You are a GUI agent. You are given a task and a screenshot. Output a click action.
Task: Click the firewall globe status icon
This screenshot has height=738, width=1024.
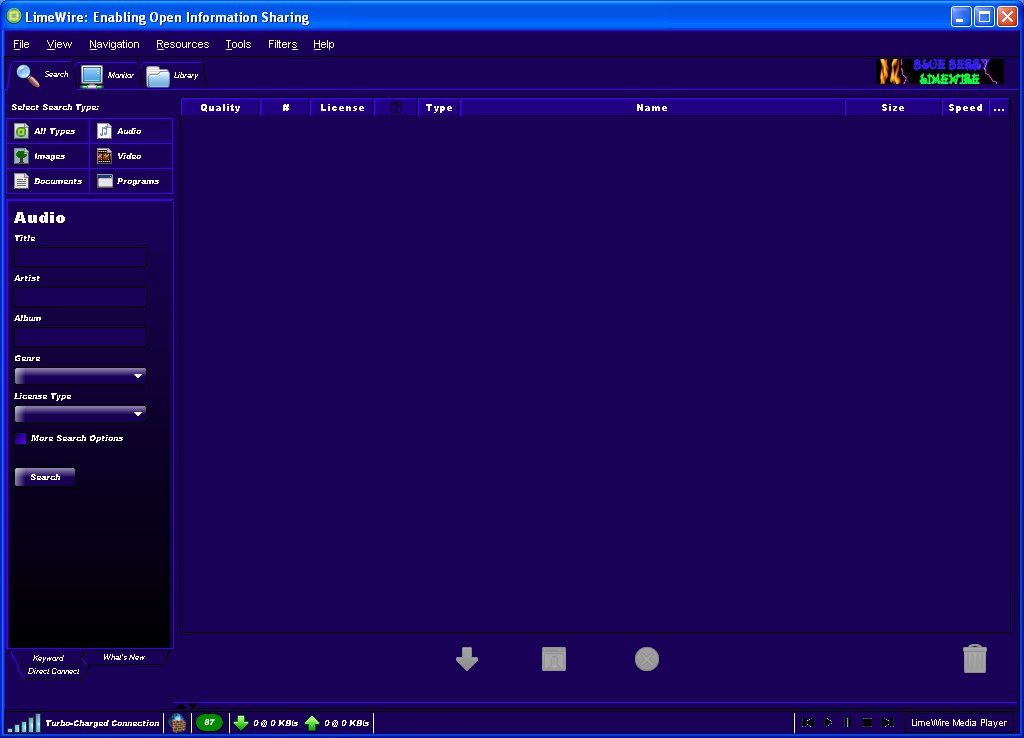click(x=178, y=723)
